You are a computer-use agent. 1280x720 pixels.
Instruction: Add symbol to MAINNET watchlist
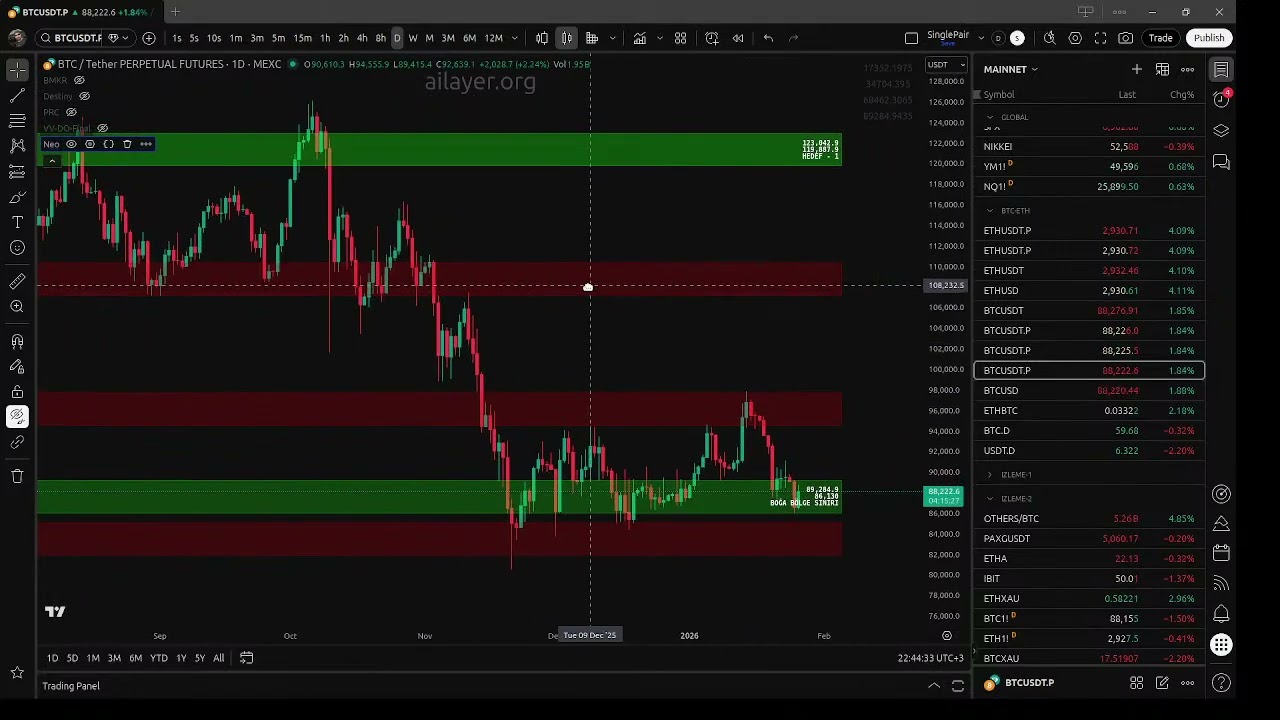coord(1137,69)
